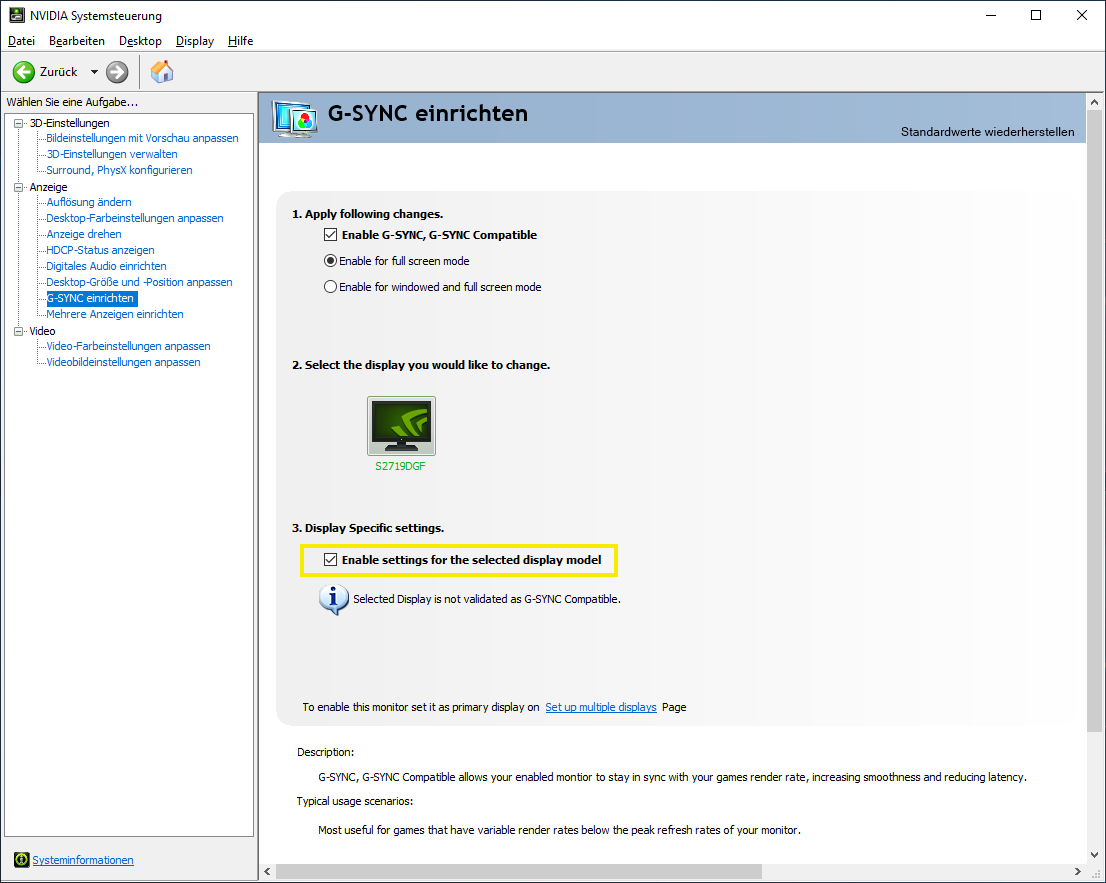The height and width of the screenshot is (883, 1106).
Task: Open the home page house icon
Action: [x=162, y=71]
